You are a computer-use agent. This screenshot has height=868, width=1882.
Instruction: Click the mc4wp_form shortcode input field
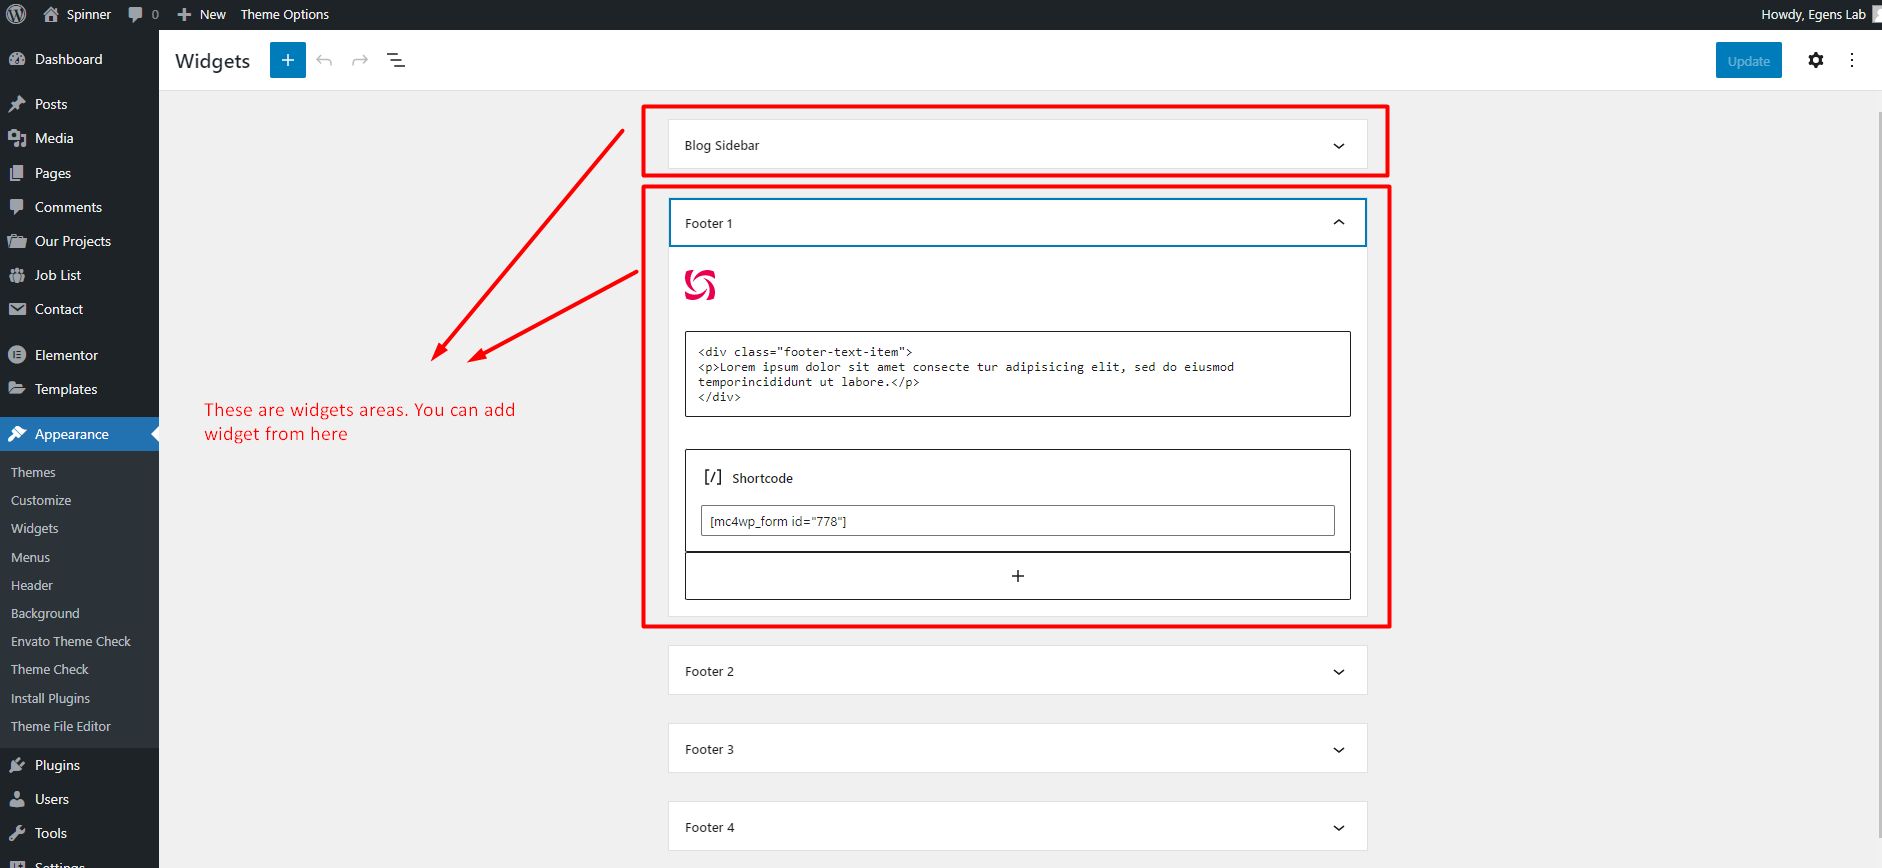tap(1017, 520)
